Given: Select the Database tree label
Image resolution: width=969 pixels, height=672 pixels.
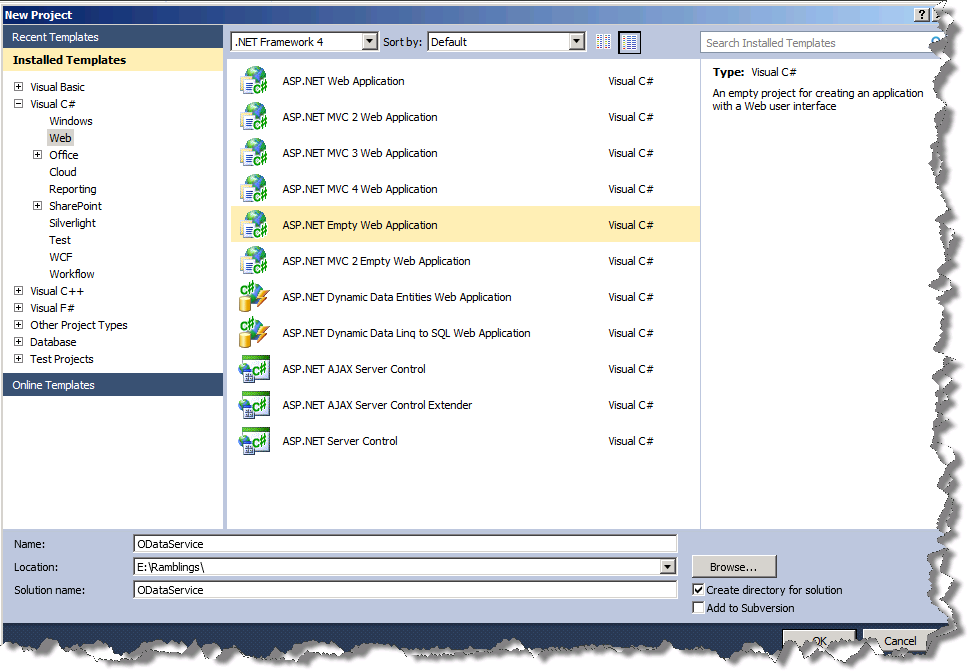Looking at the screenshot, I should (x=53, y=342).
